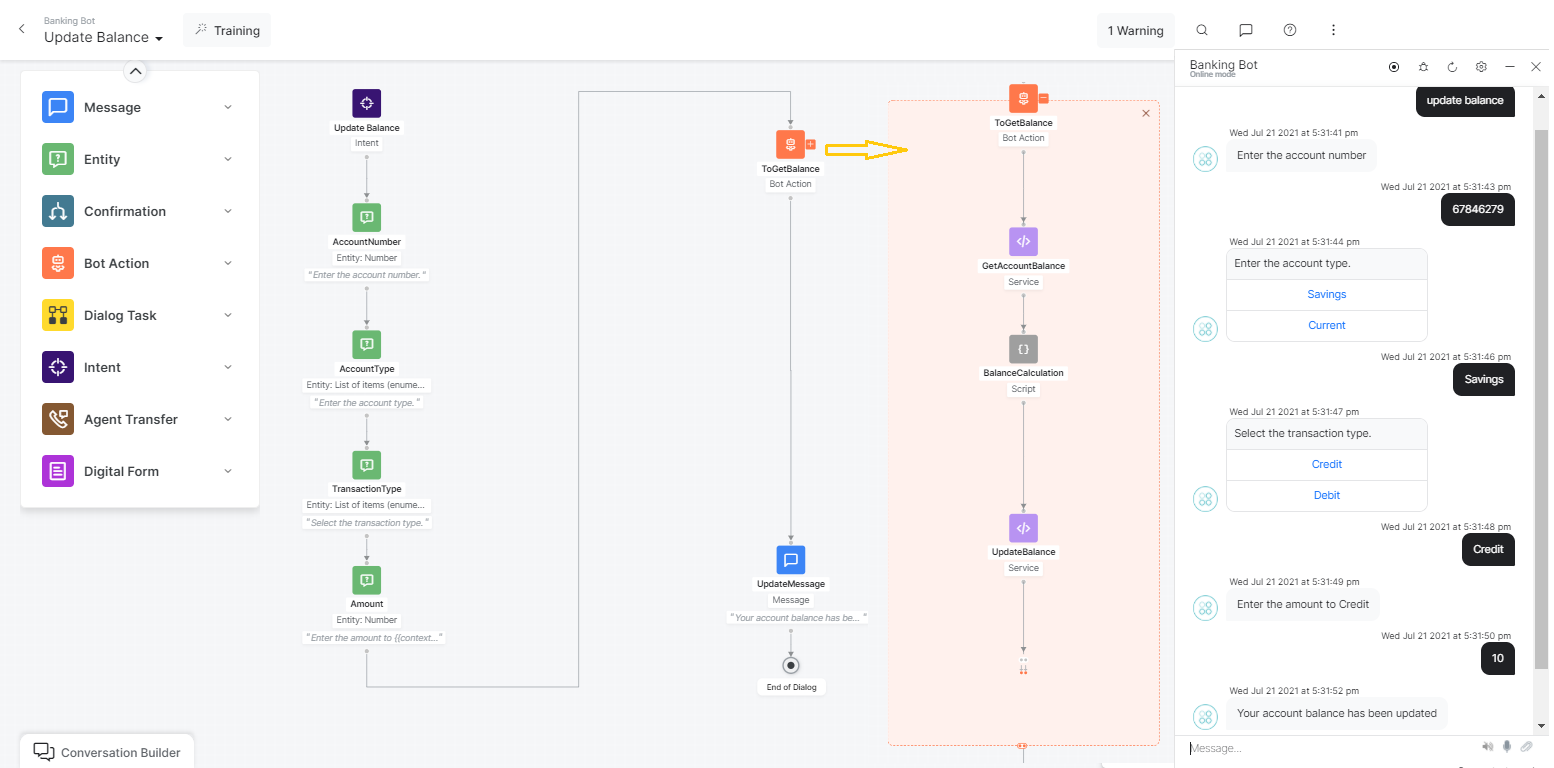Open search from the top toolbar
This screenshot has height=768, width=1554.
1201,30
